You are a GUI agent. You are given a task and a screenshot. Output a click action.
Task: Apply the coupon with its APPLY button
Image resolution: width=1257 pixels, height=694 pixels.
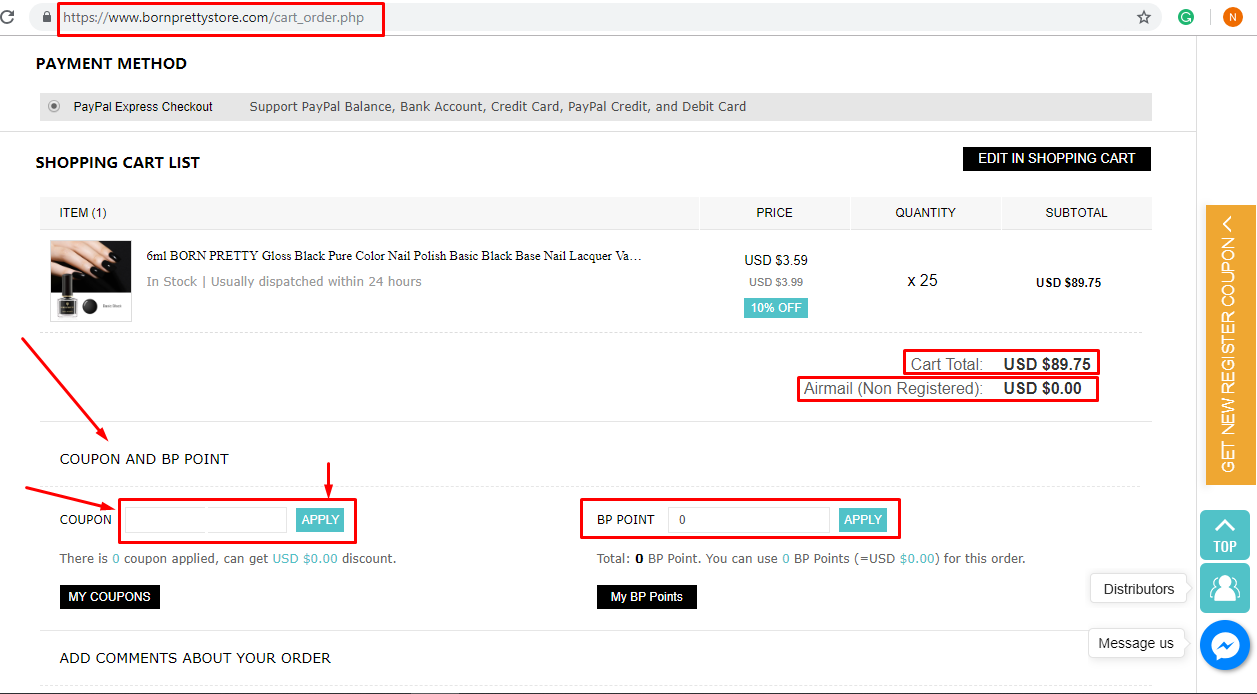coord(320,519)
